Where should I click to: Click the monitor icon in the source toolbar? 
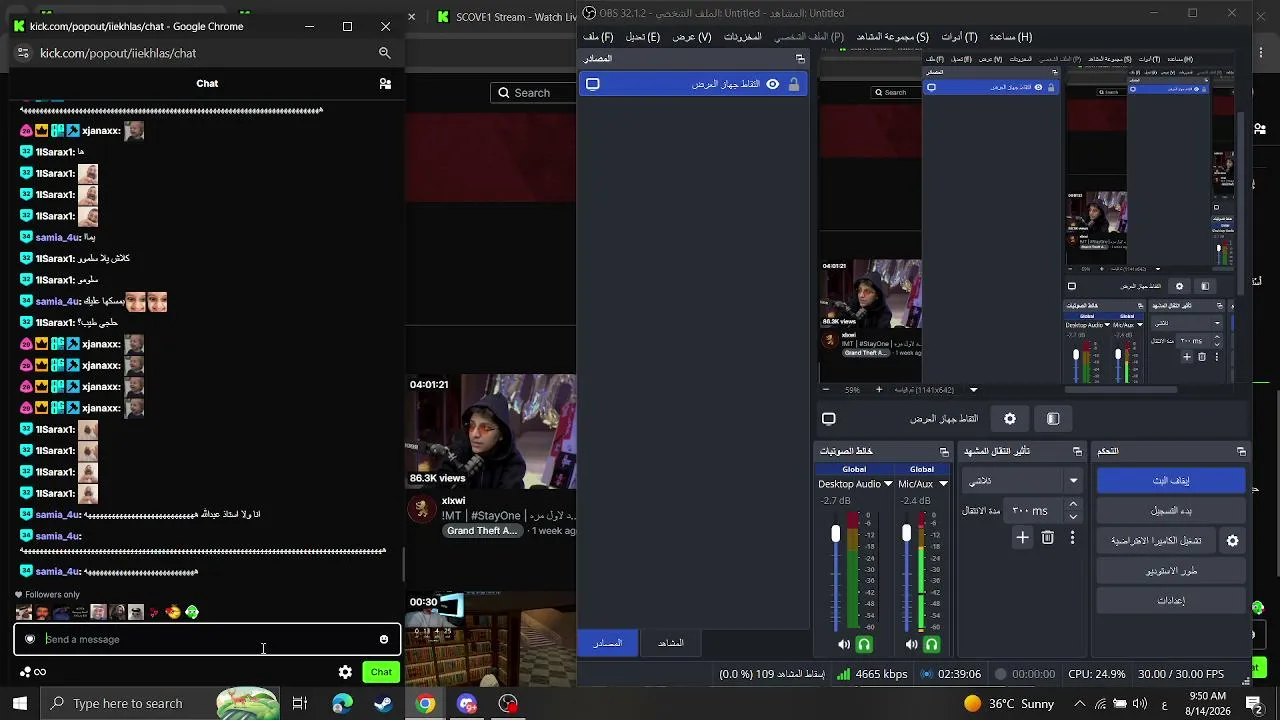pos(829,419)
